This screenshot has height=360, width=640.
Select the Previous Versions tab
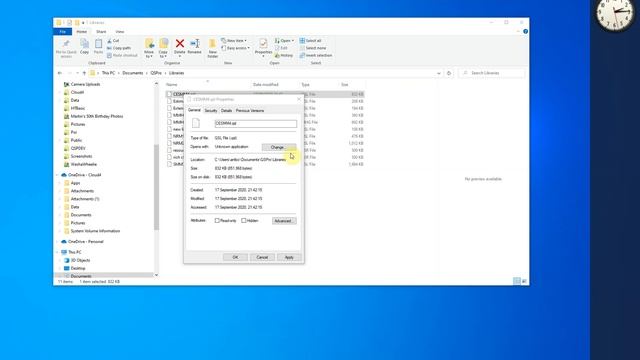point(250,111)
